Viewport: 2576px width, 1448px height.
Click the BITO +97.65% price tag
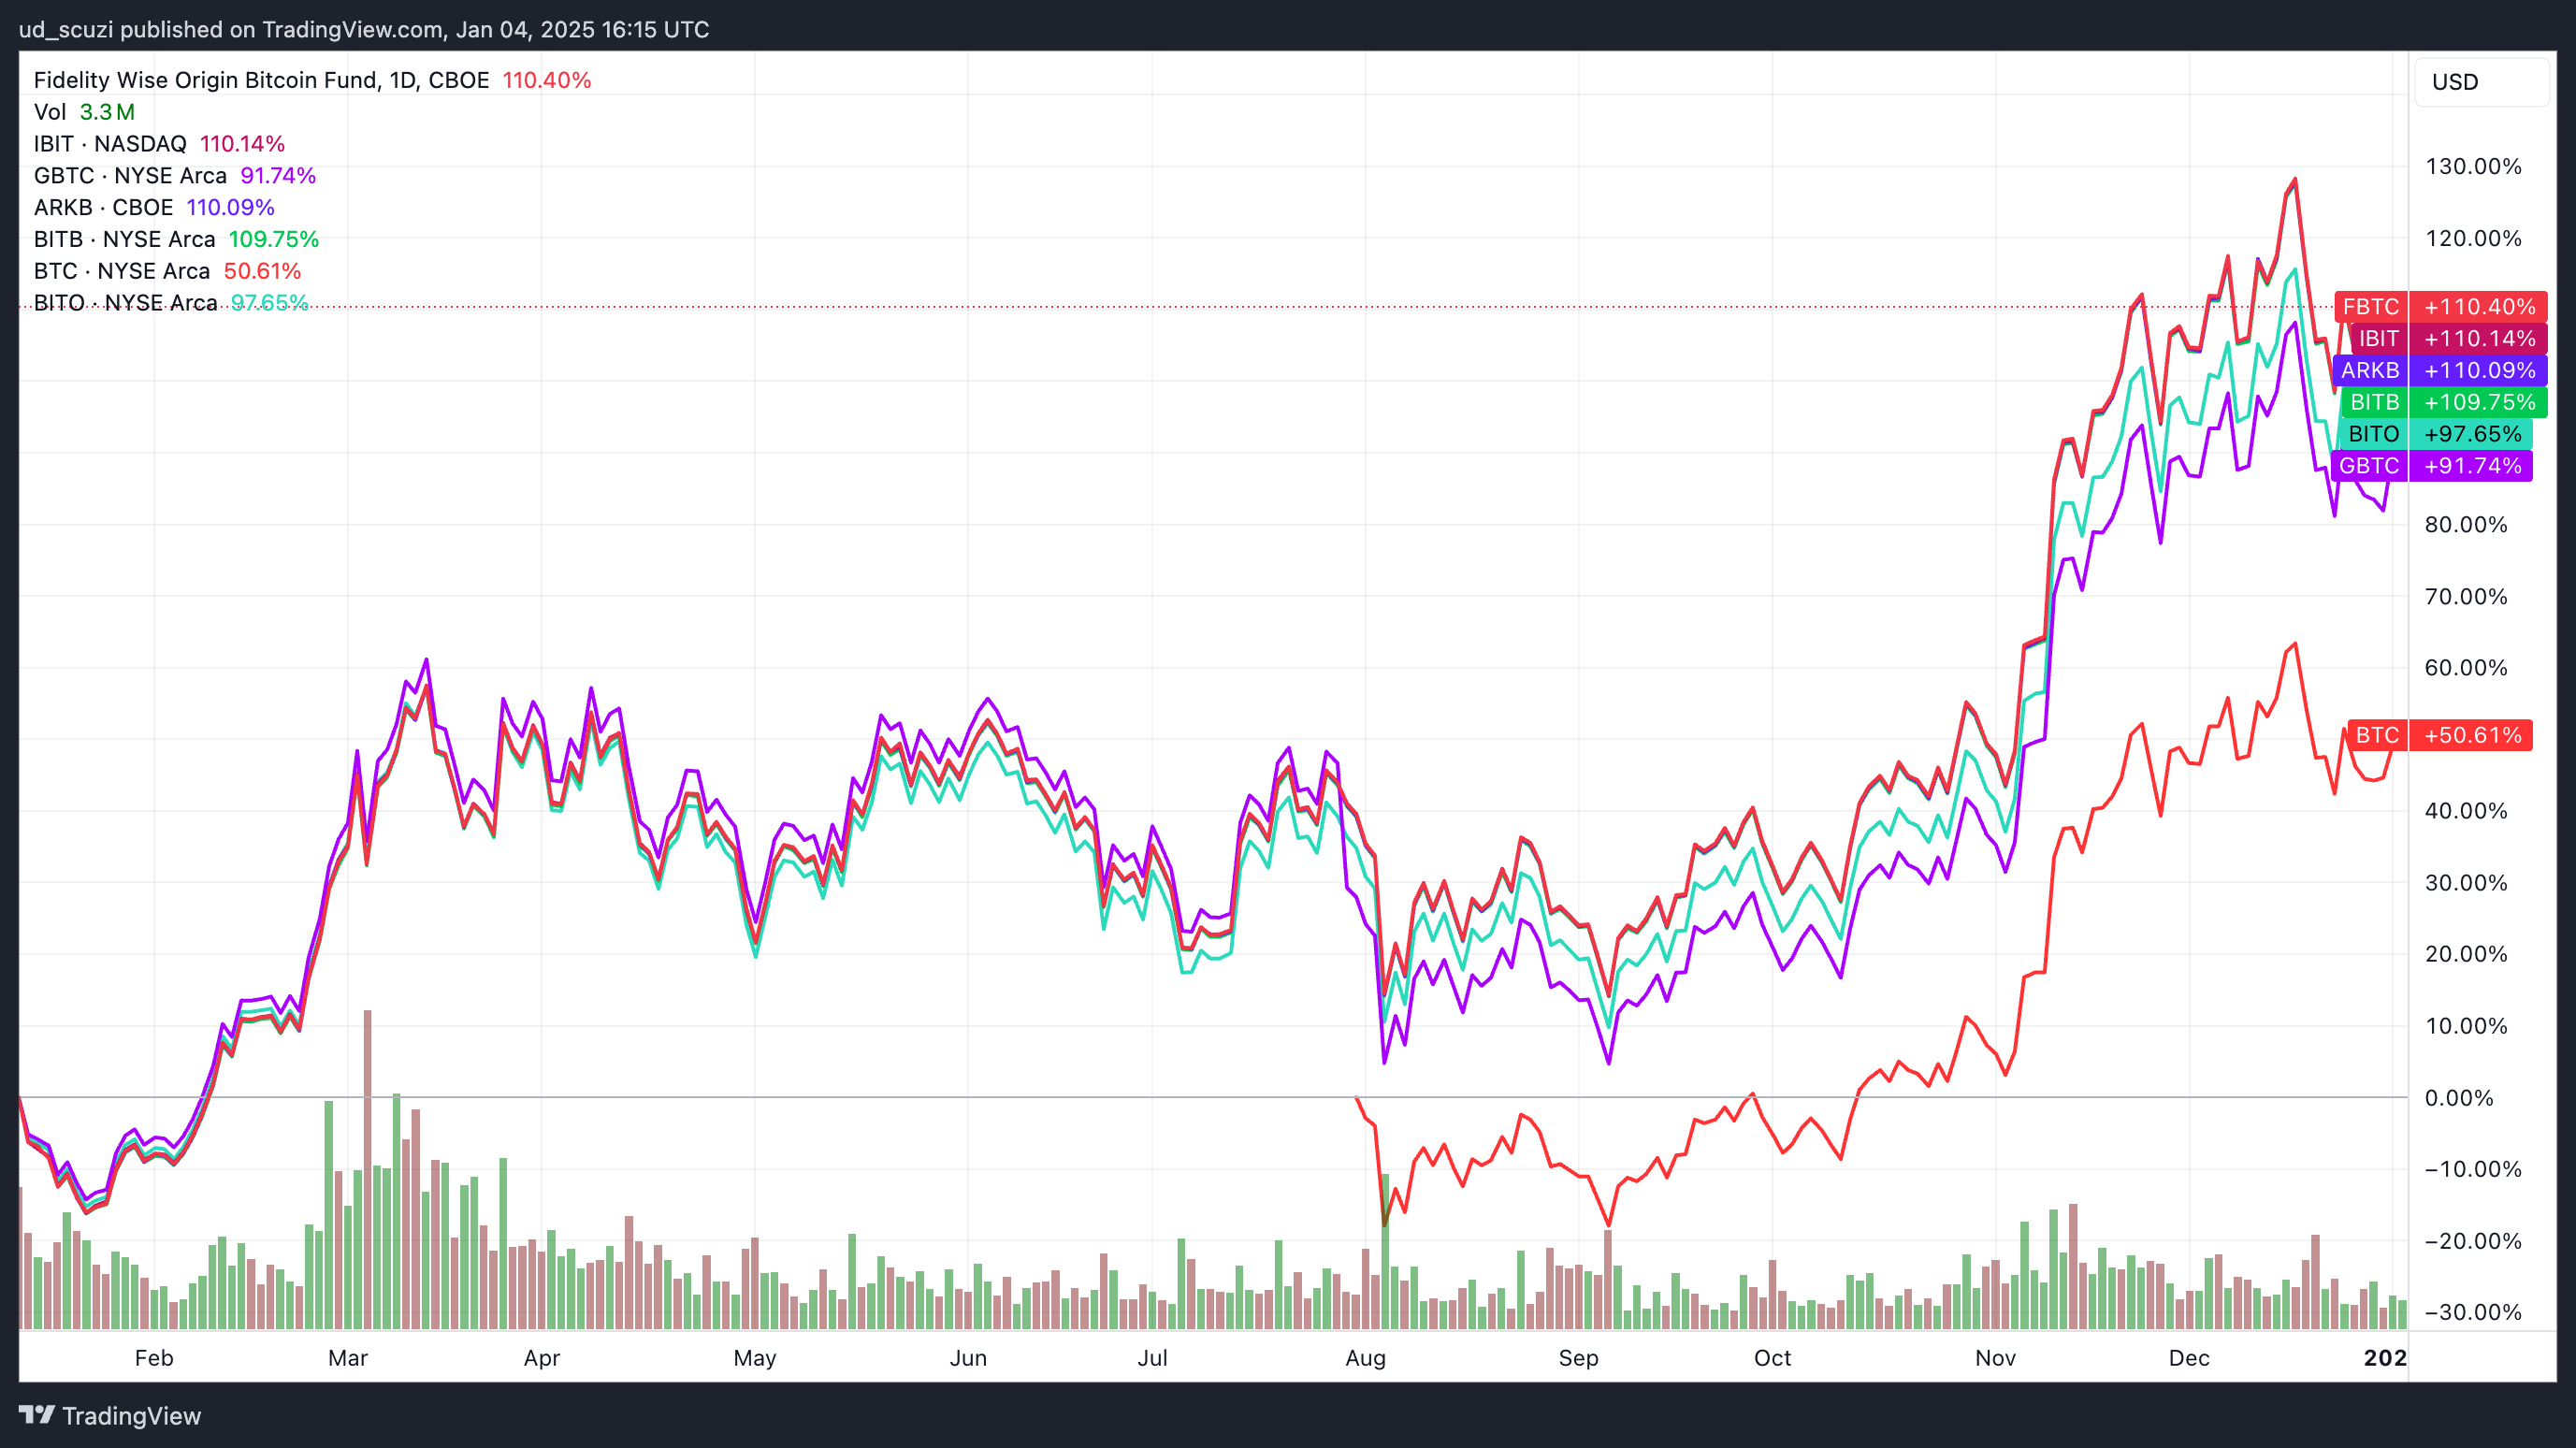click(x=2438, y=433)
